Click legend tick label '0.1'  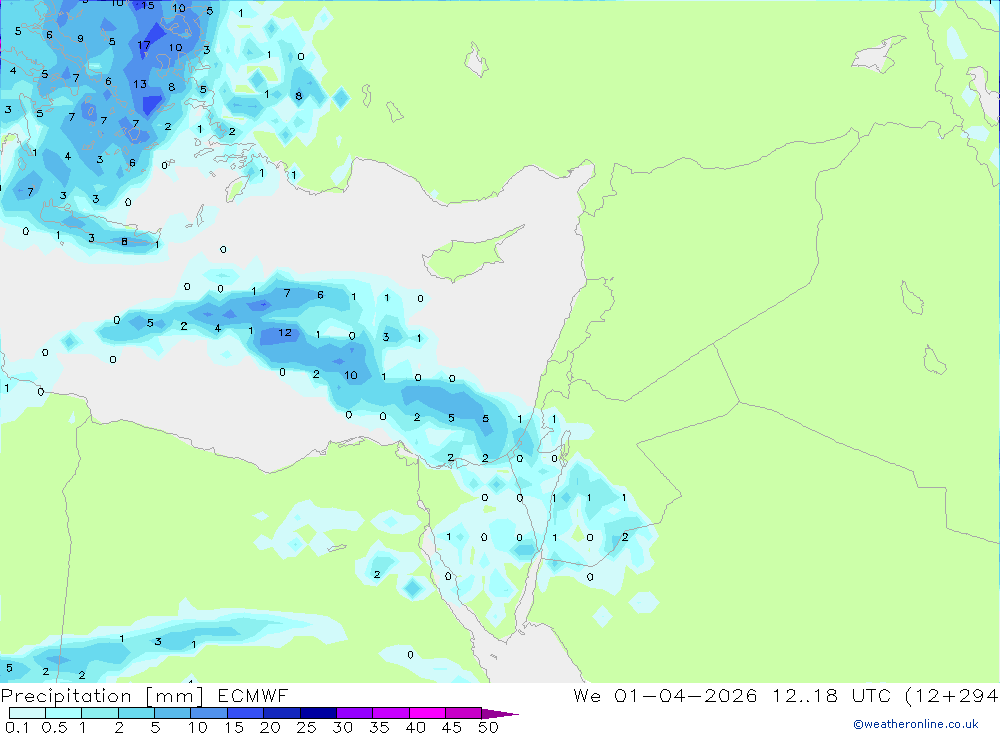coord(17,727)
